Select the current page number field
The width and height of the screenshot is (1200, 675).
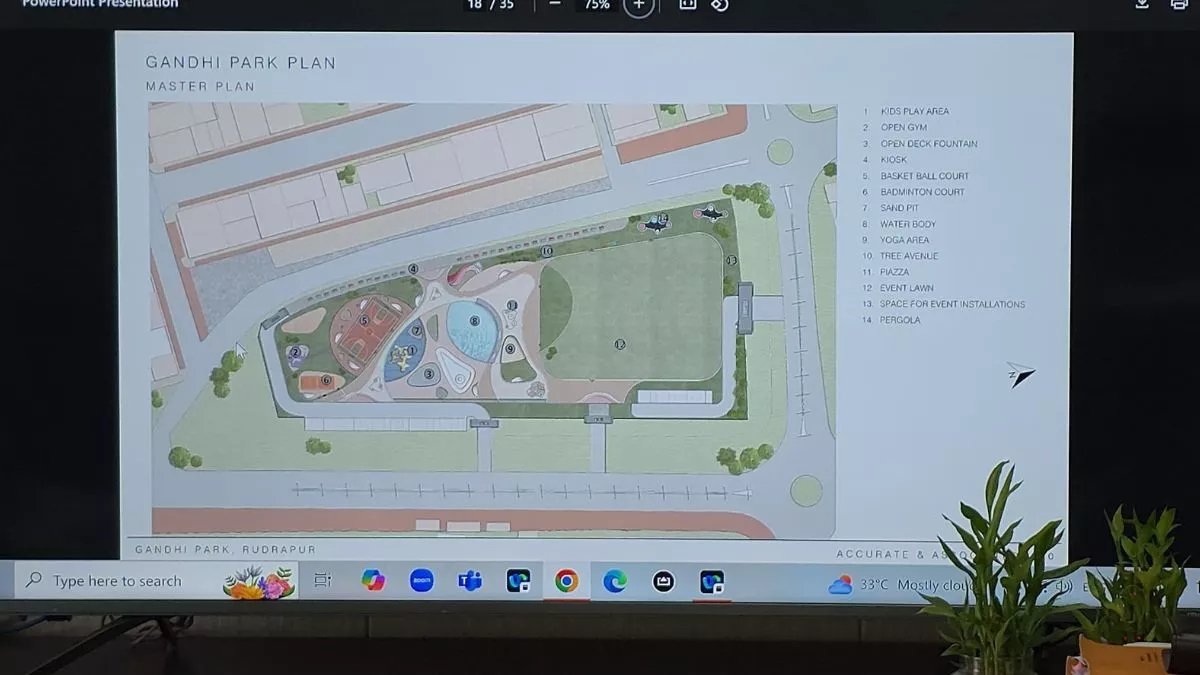(475, 5)
